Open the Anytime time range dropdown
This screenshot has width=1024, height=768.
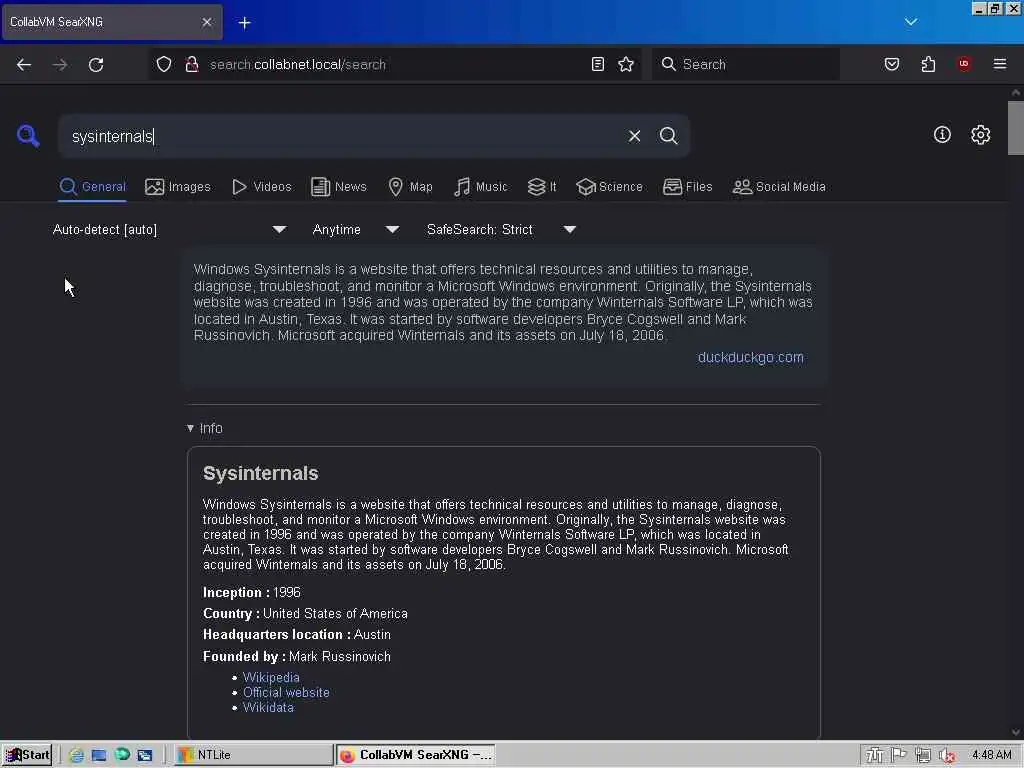coord(356,229)
